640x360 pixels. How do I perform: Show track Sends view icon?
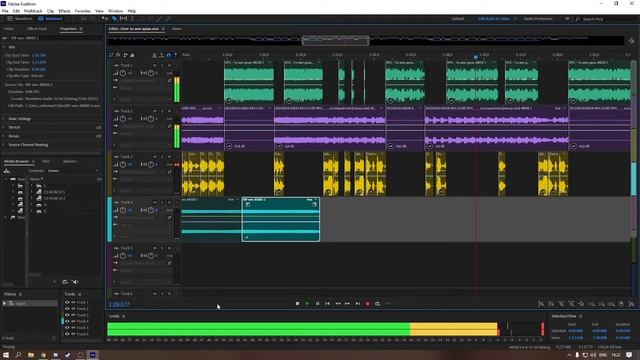125,55
